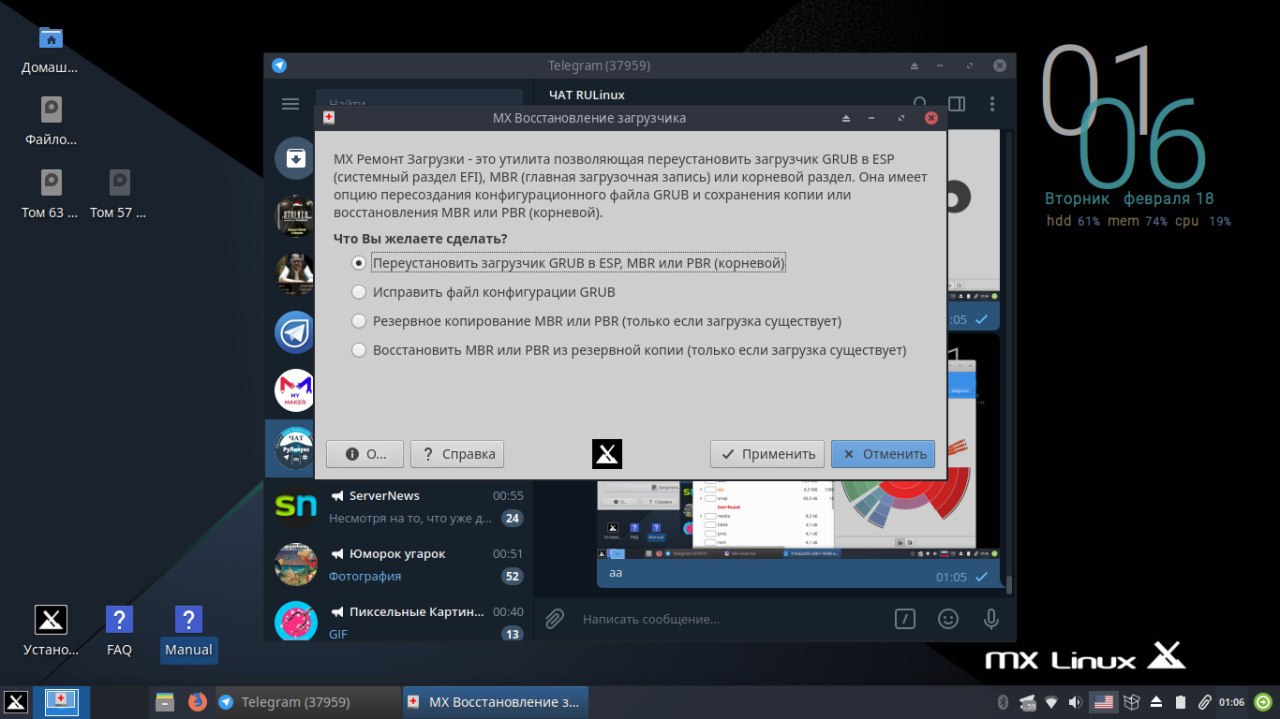Open MX start menu in taskbar
The width and height of the screenshot is (1280, 719).
click(15, 702)
